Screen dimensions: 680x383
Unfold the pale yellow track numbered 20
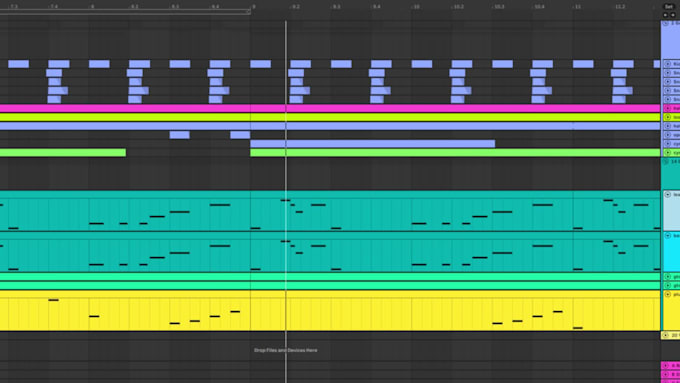[666, 335]
